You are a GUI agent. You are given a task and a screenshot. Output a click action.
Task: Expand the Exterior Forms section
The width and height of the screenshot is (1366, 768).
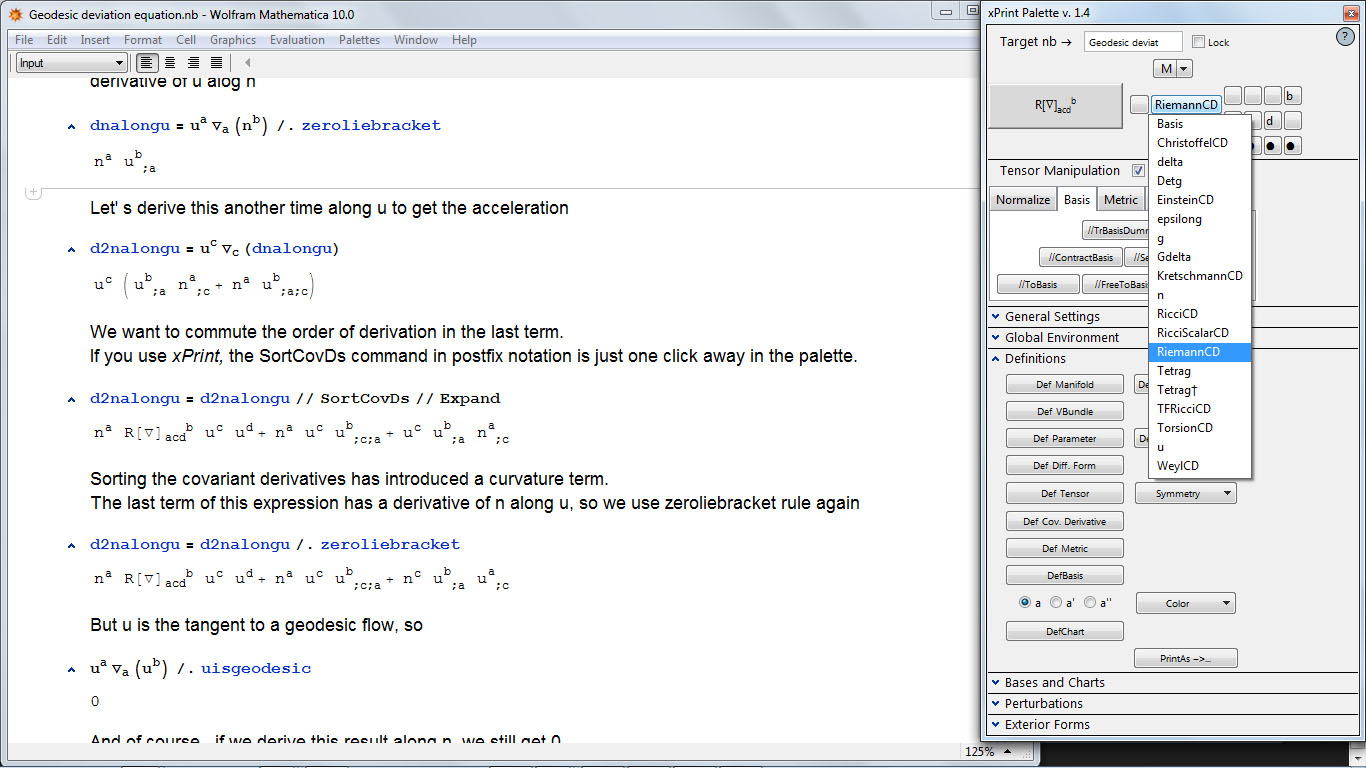tap(1047, 725)
